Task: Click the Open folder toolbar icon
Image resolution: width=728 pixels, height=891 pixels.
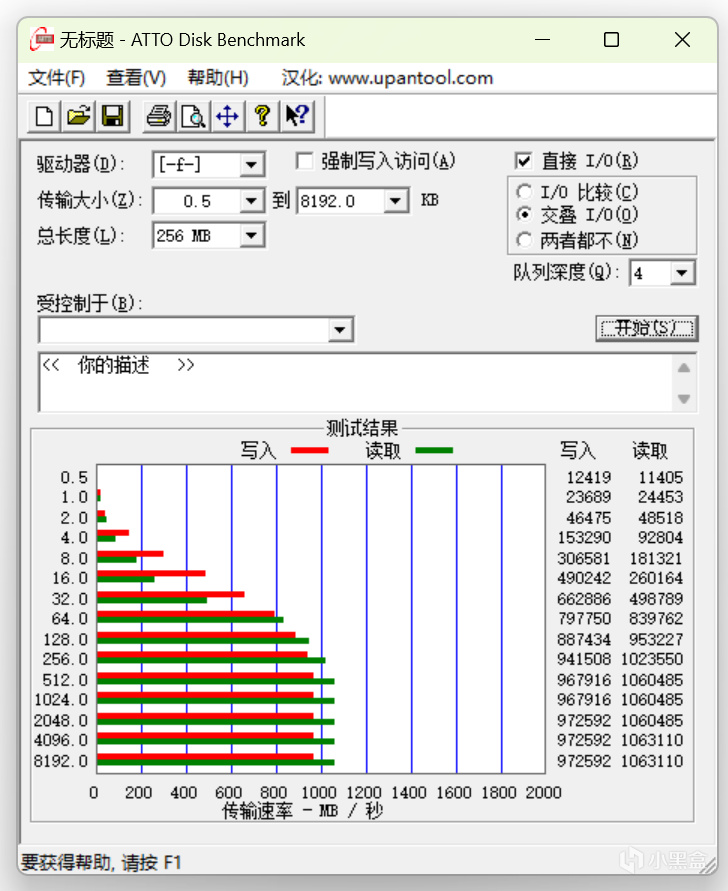Action: 78,116
